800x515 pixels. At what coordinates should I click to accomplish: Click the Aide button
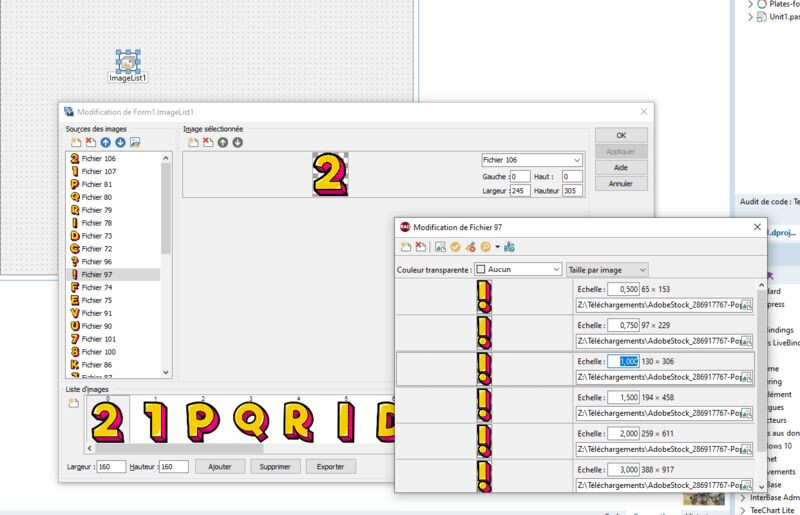pos(621,167)
